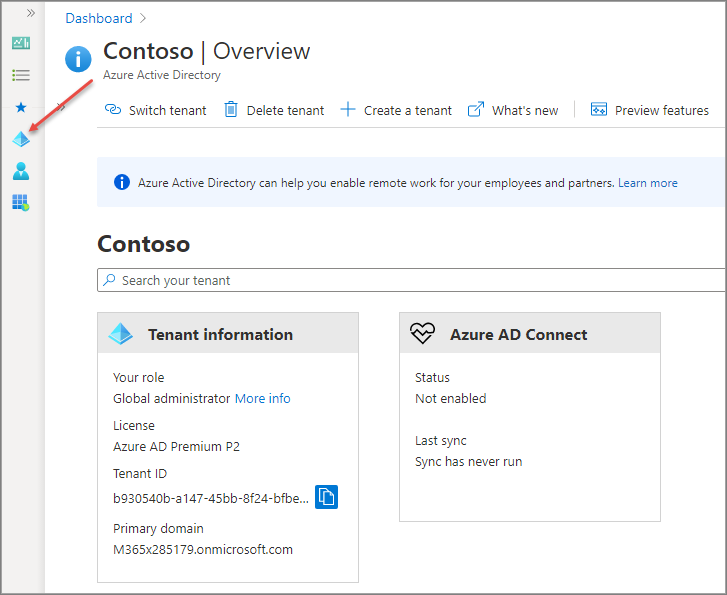This screenshot has height=595, width=727.
Task: Expand the left sidebar with double chevron
Action: [31, 13]
